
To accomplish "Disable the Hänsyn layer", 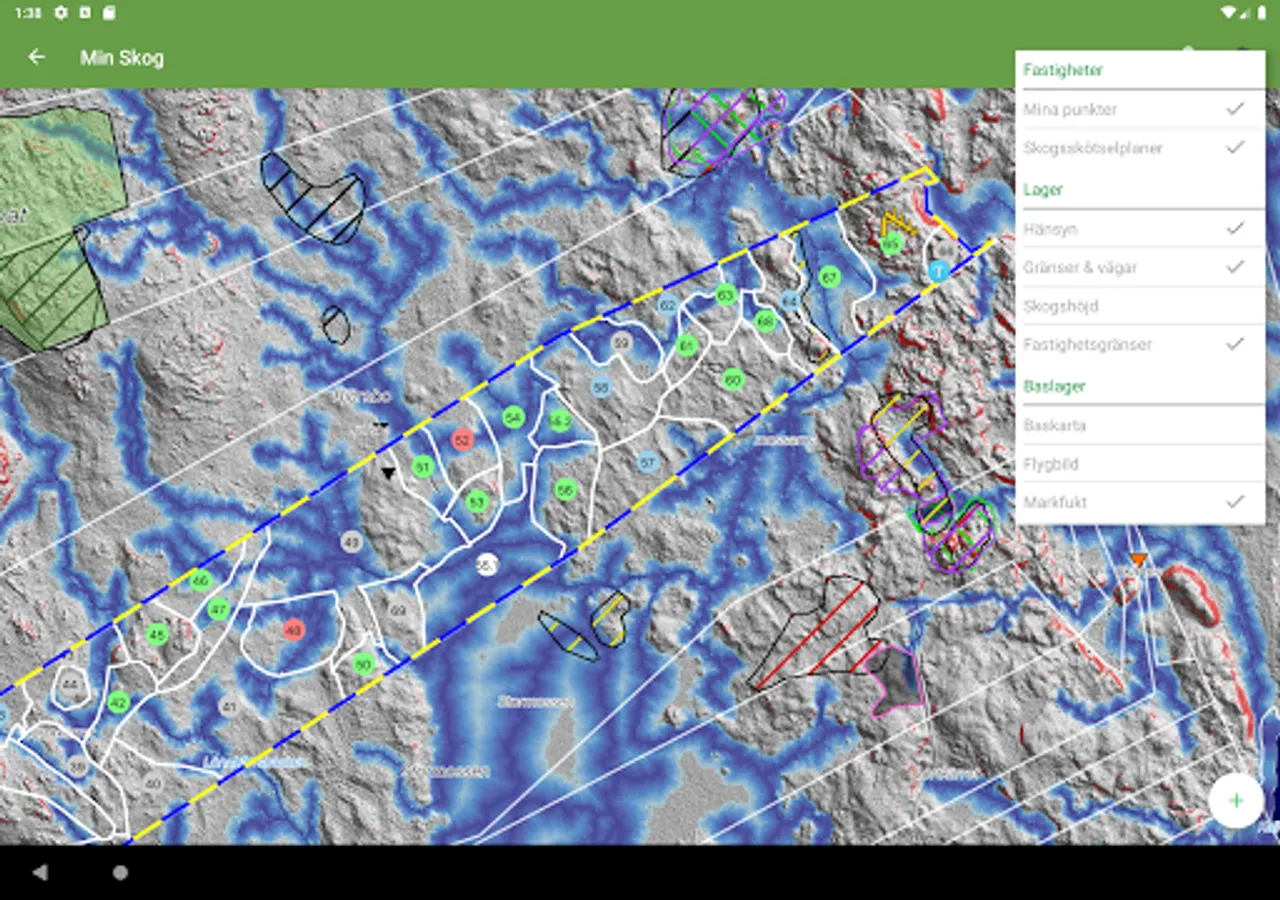I will [1140, 229].
